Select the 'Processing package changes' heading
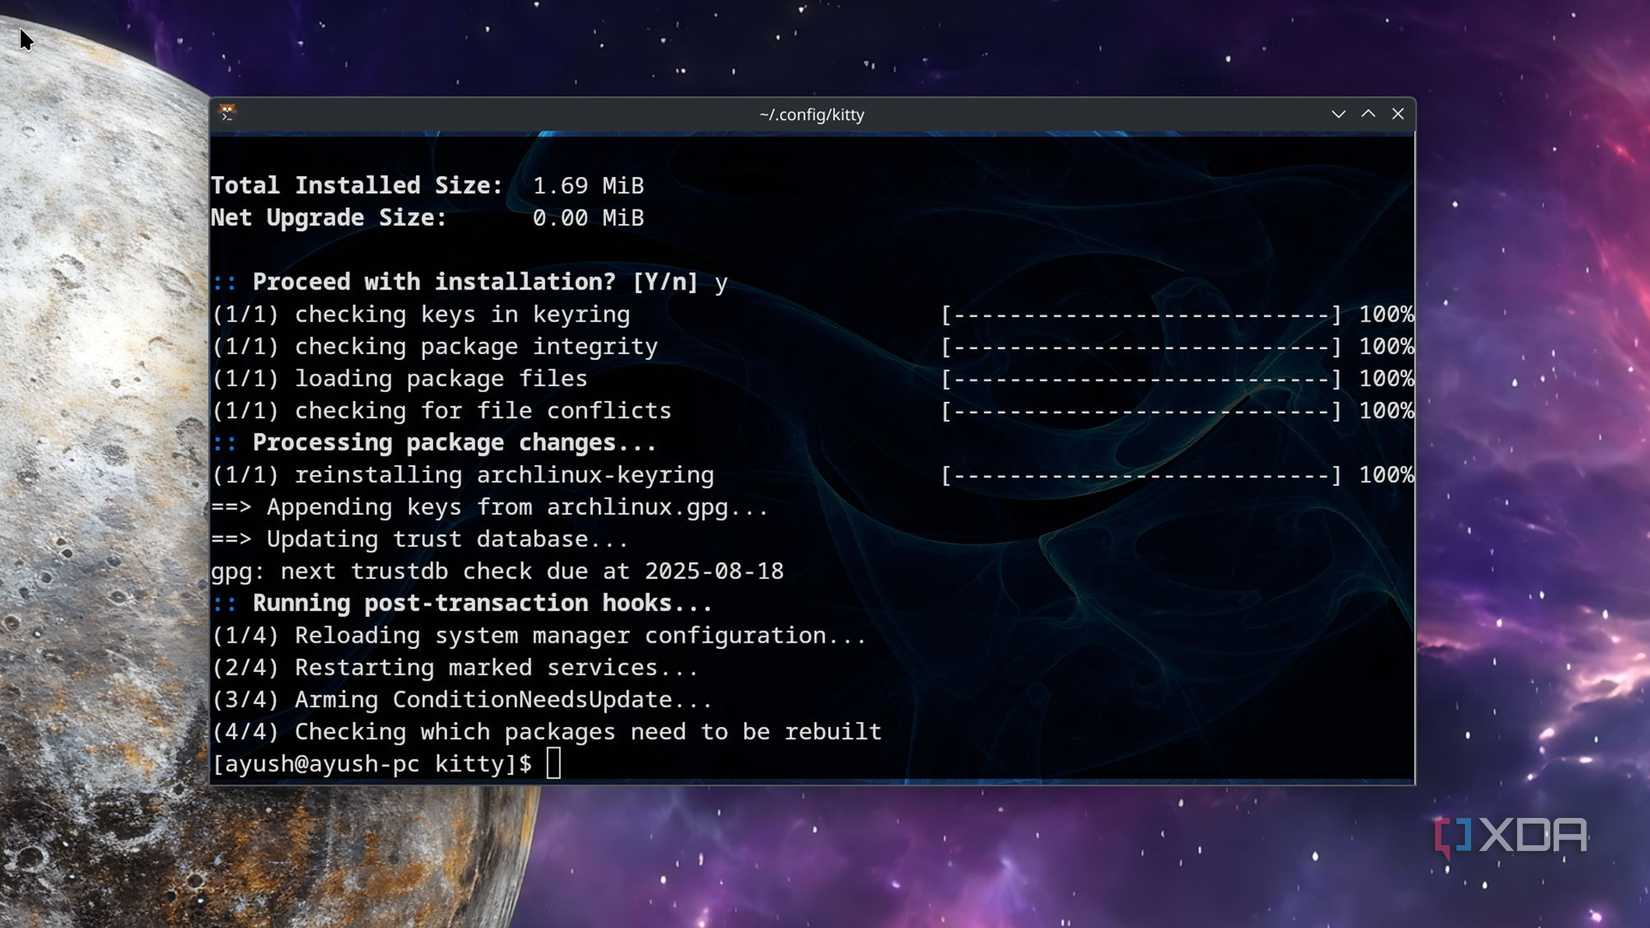 [454, 442]
